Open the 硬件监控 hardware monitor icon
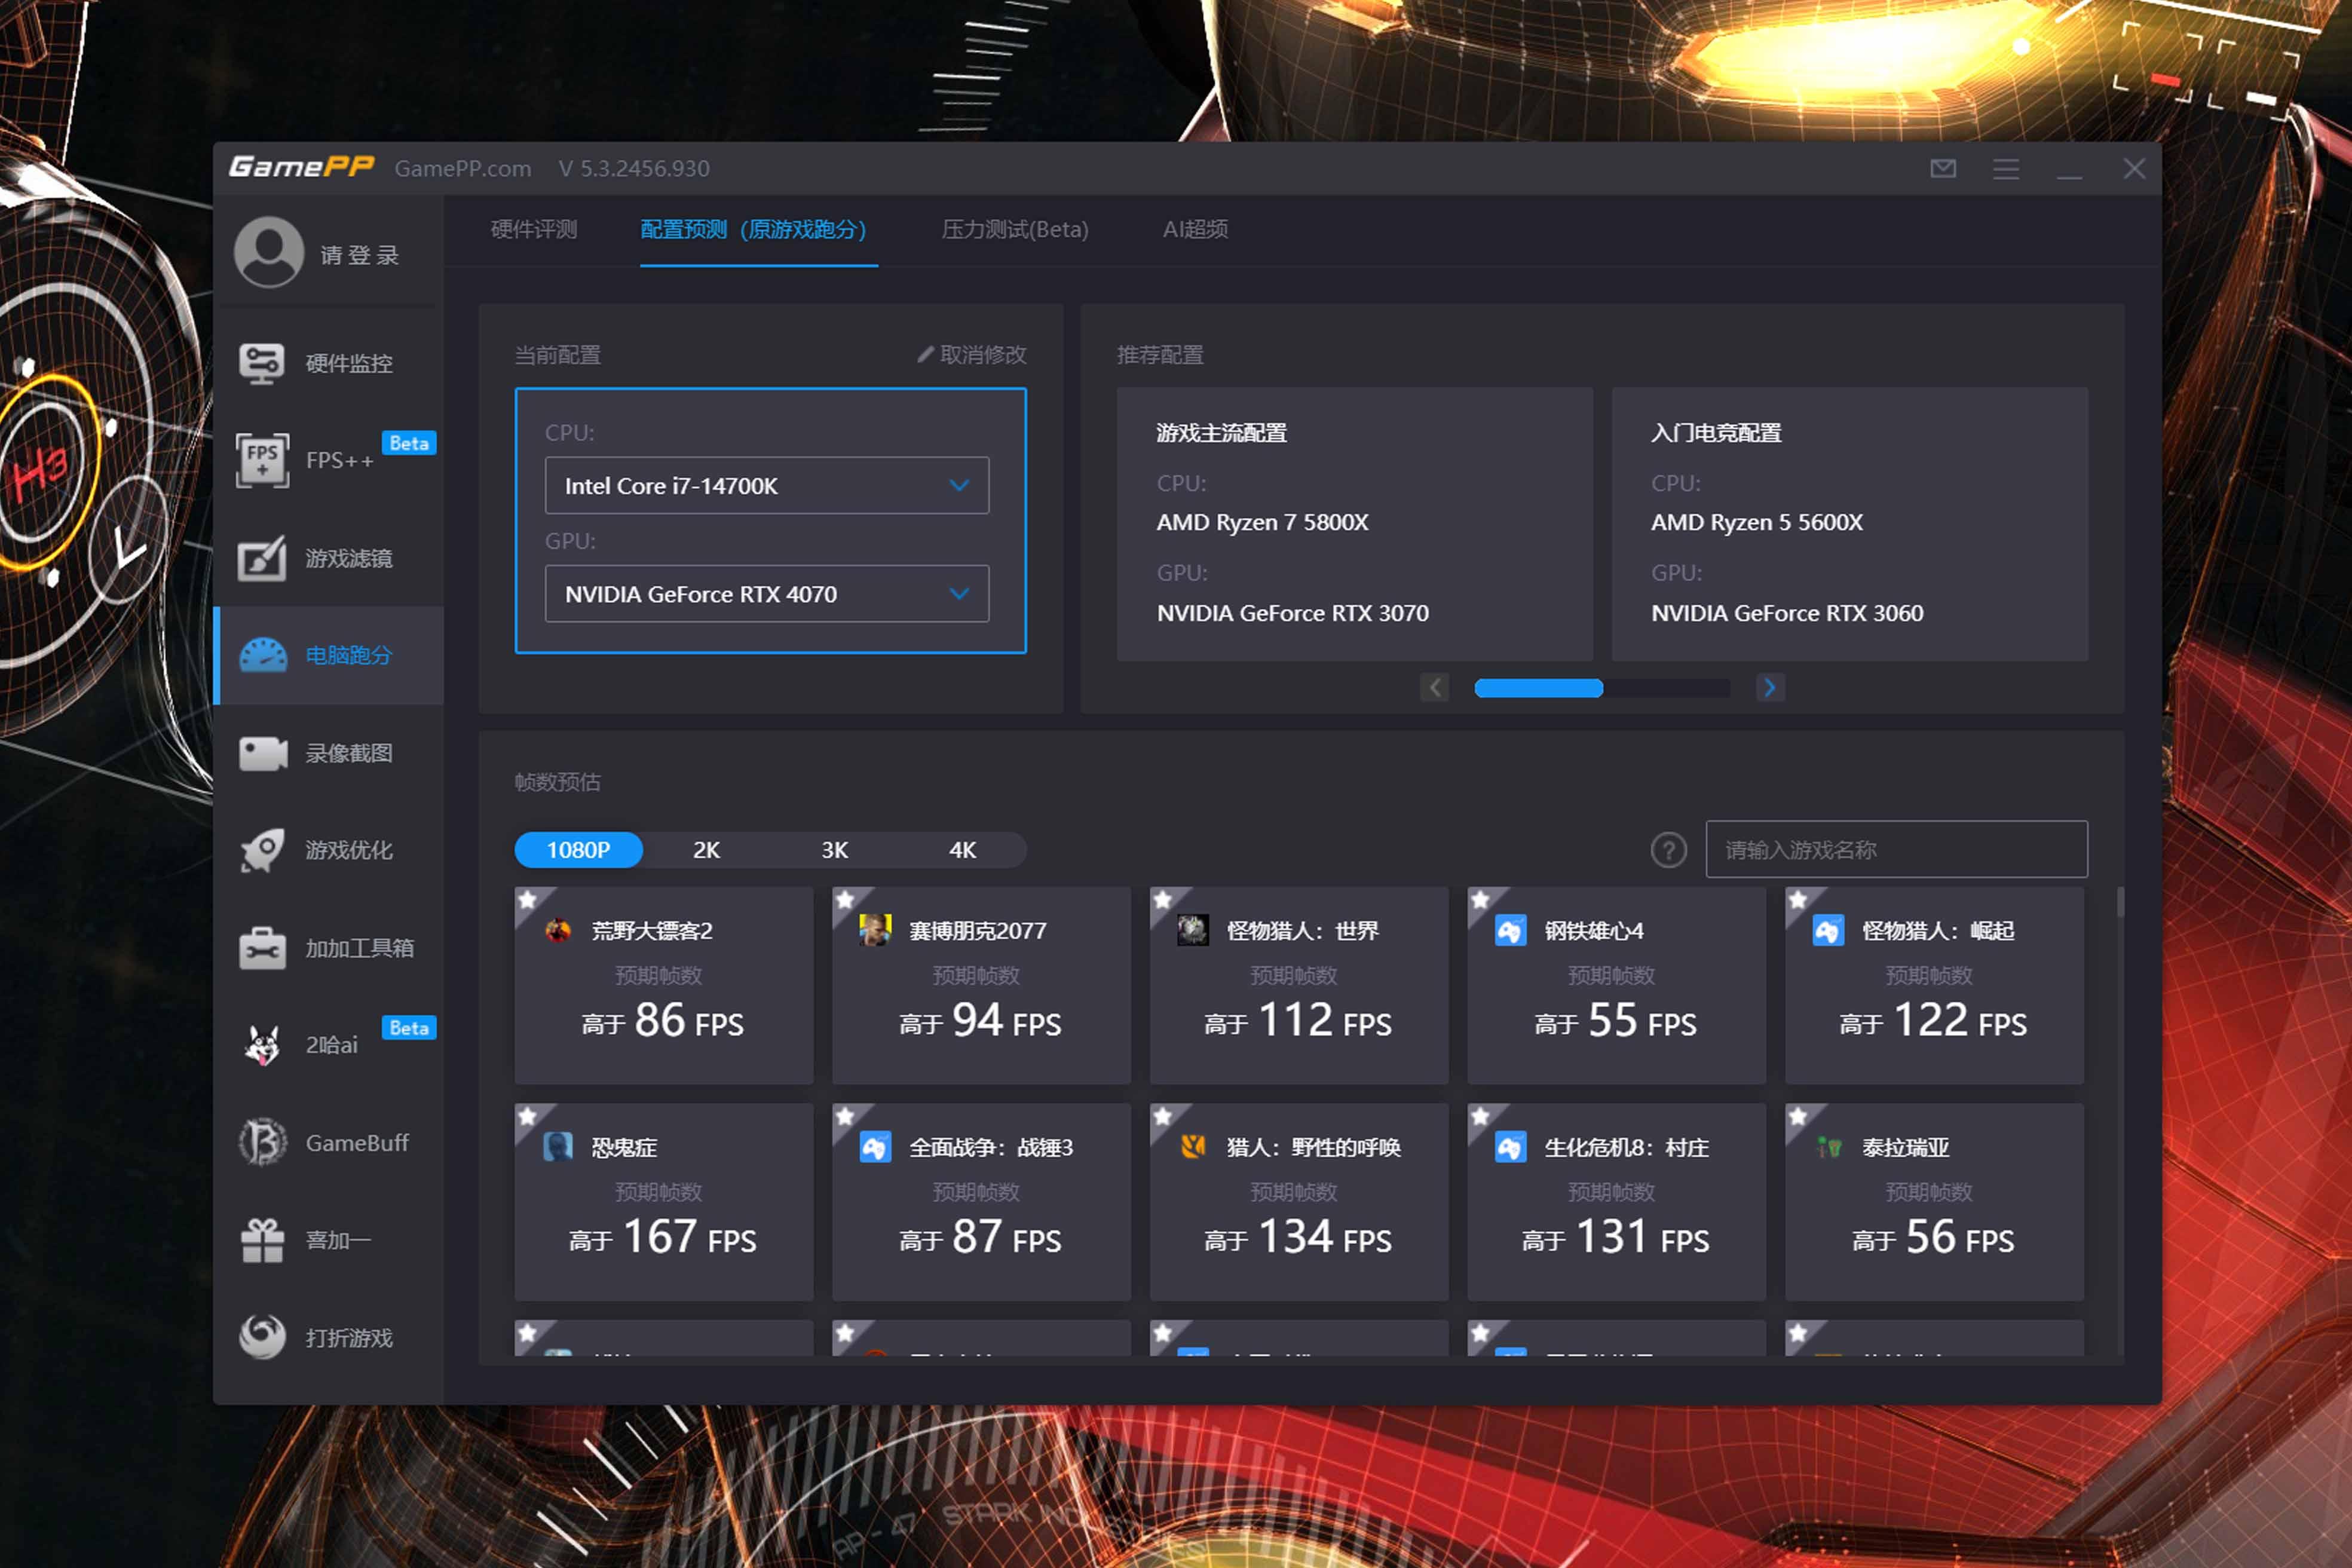 click(262, 363)
